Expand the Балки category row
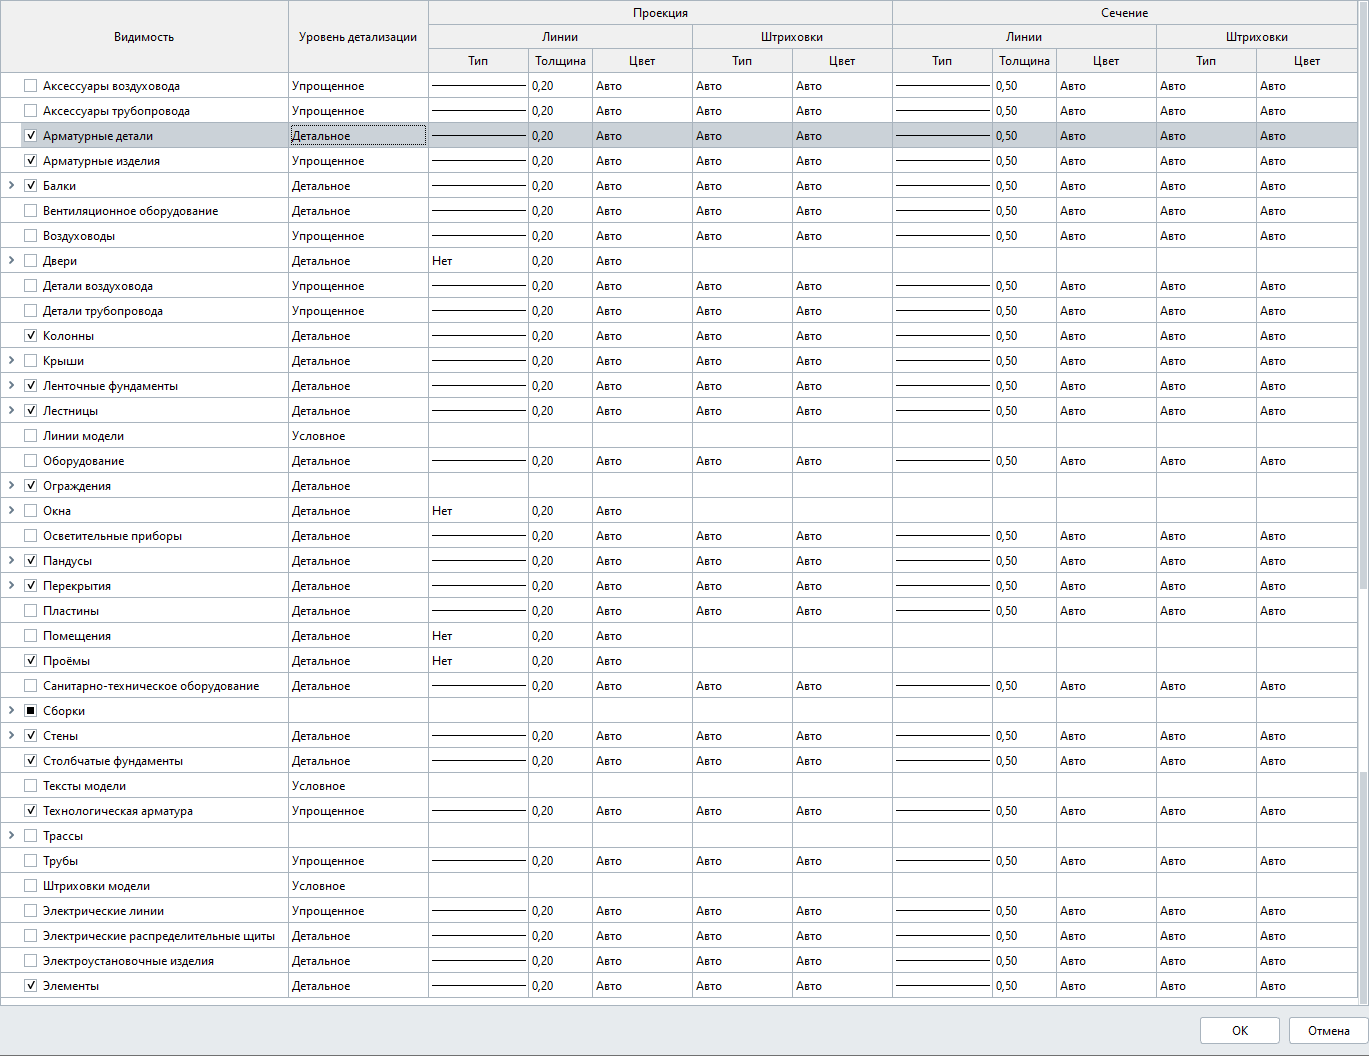This screenshot has height=1056, width=1369. [x=11, y=186]
